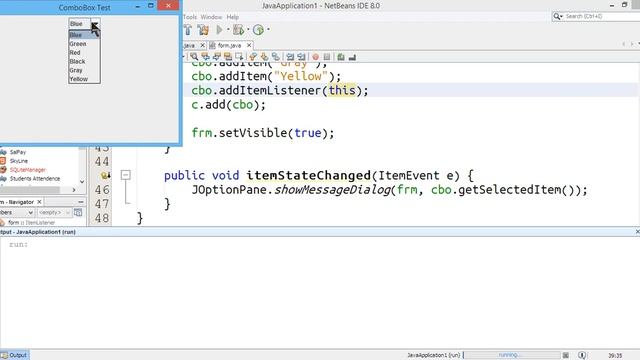Click the running progress bar in the status bar
The width and height of the screenshot is (640, 360).
coord(512,355)
